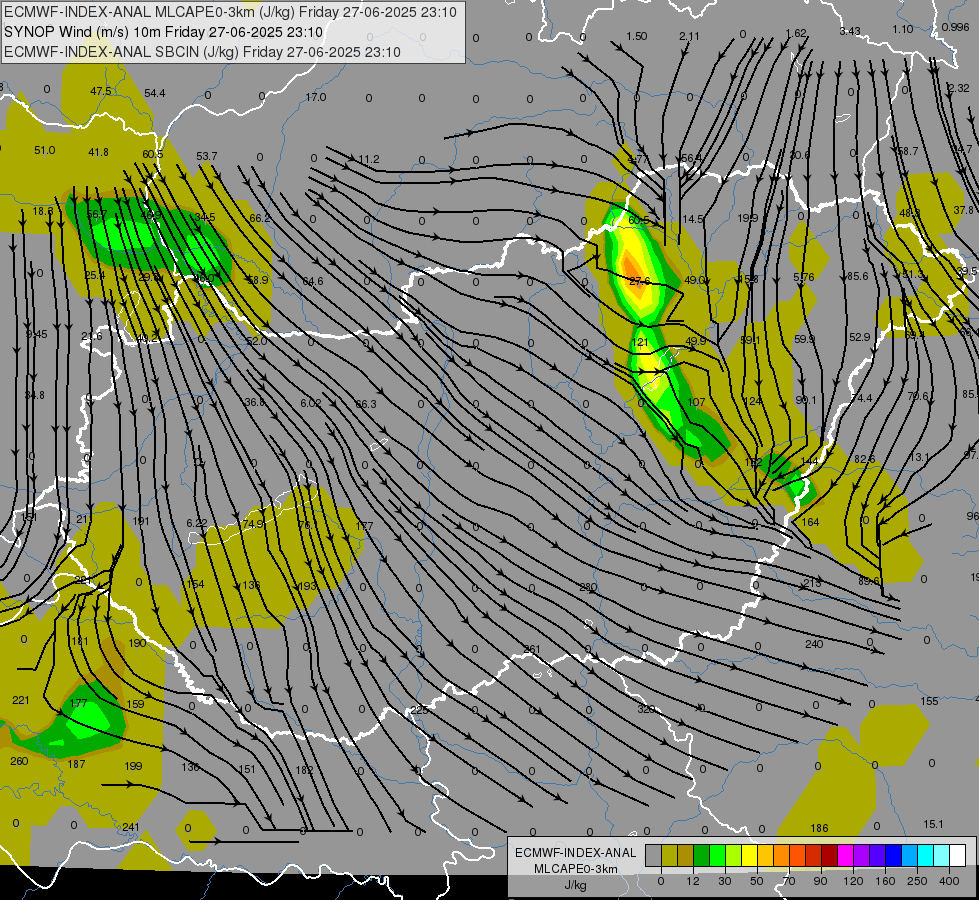Click the legend tick label 120

(853, 881)
